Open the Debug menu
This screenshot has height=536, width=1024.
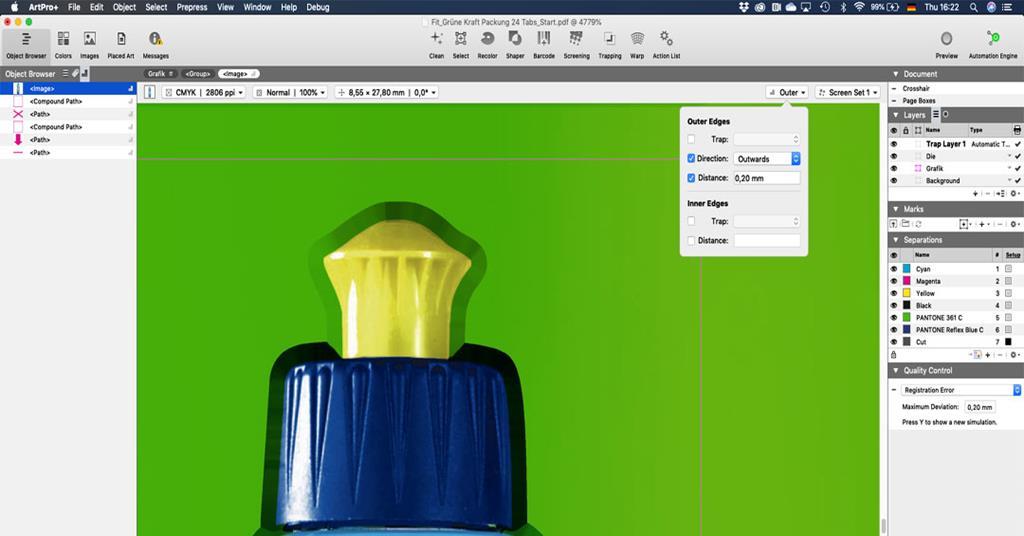tap(318, 7)
